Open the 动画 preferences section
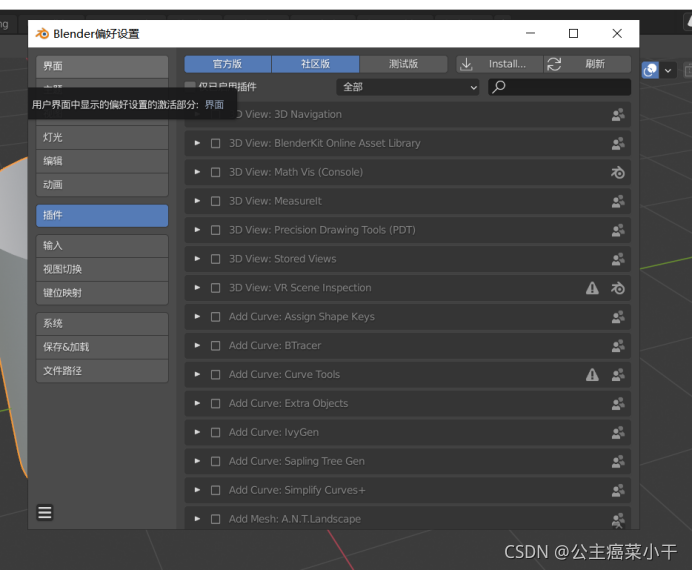 (102, 185)
